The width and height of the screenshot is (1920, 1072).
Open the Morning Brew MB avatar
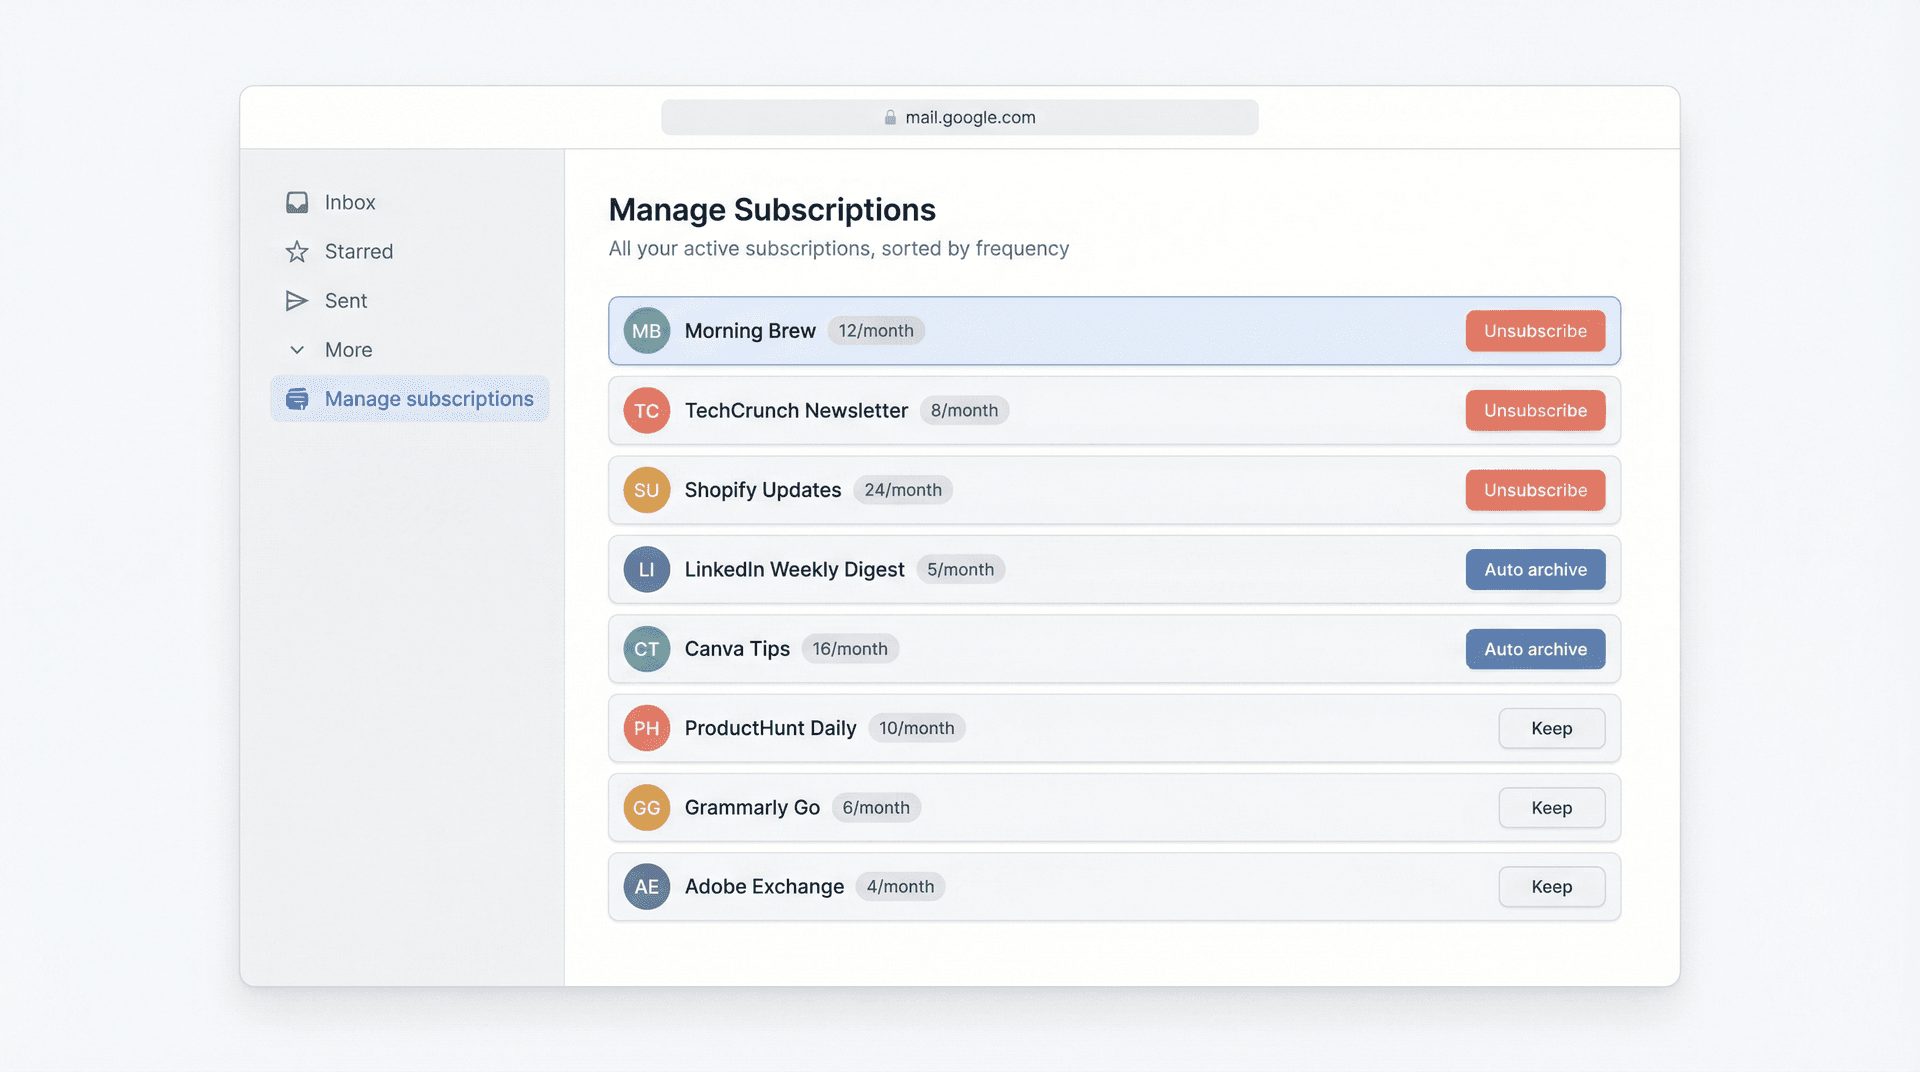646,330
